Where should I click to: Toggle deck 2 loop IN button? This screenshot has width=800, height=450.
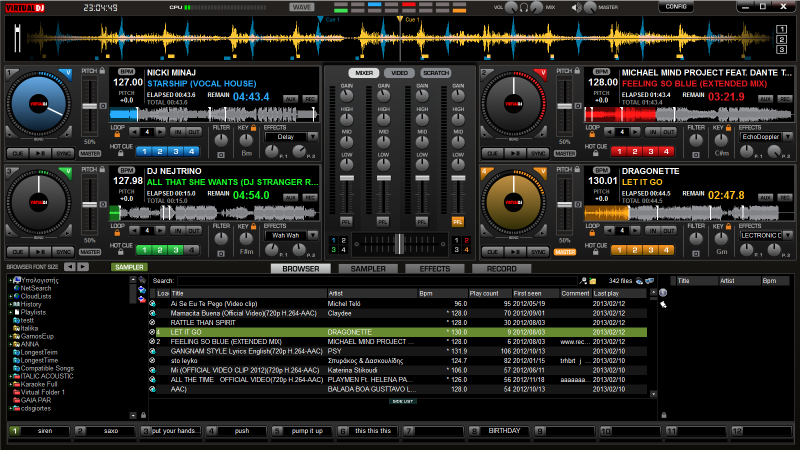(x=653, y=132)
